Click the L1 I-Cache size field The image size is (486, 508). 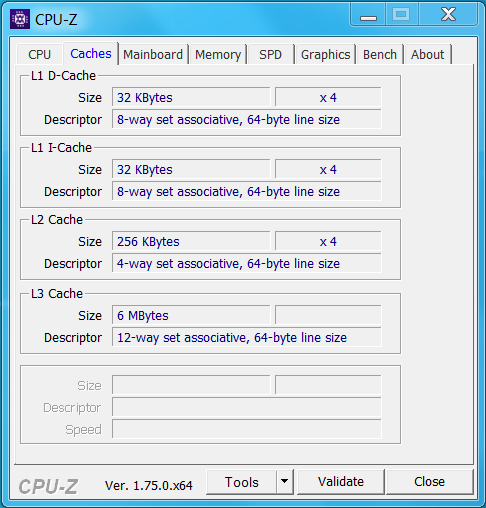point(191,169)
